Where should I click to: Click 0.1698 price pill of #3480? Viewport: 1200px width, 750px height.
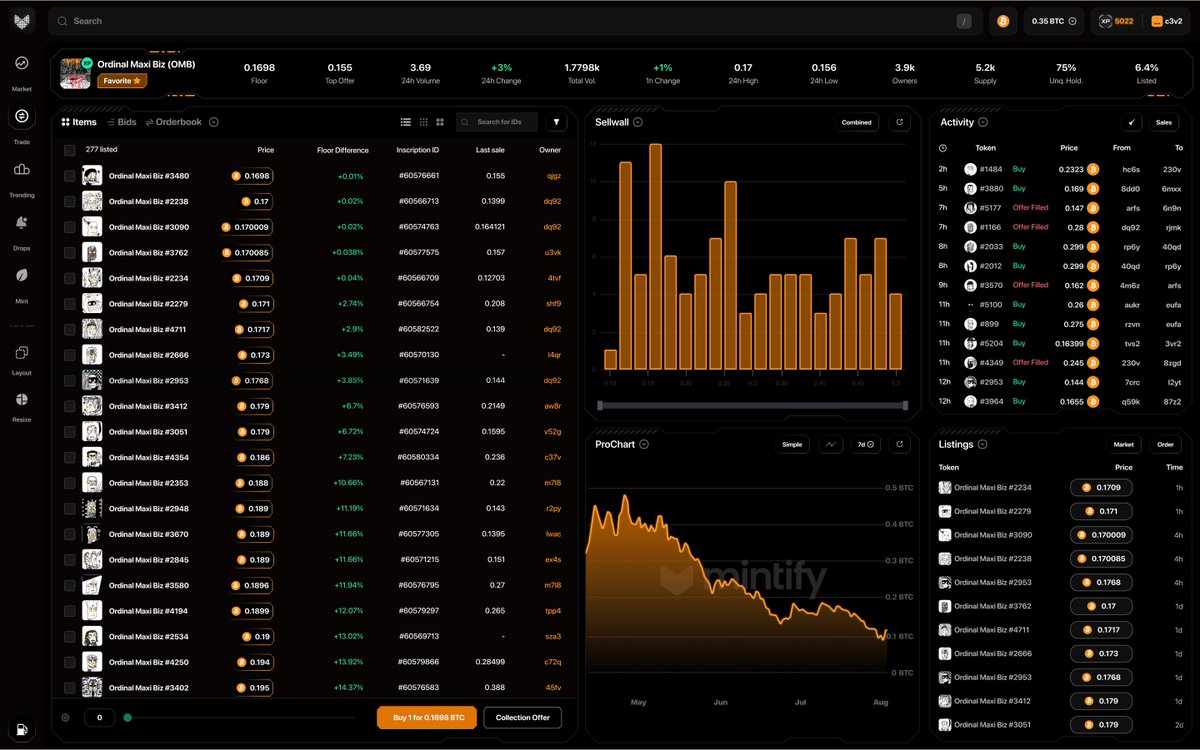pyautogui.click(x=251, y=176)
